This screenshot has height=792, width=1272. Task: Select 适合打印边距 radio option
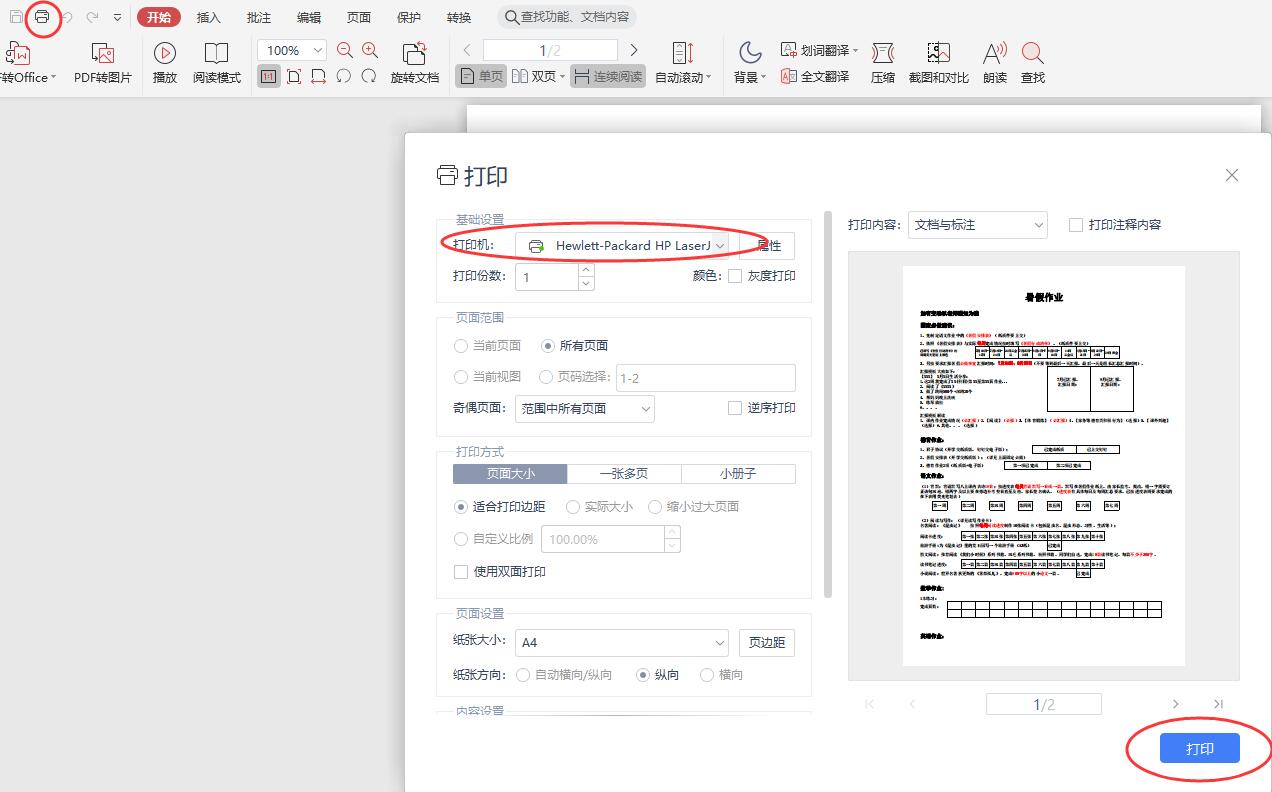point(461,507)
